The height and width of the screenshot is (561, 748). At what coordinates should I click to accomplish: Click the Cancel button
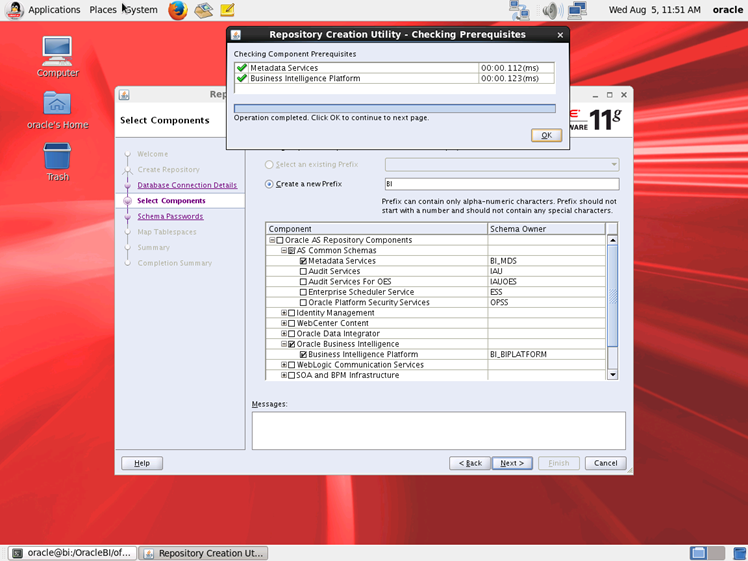tap(605, 463)
